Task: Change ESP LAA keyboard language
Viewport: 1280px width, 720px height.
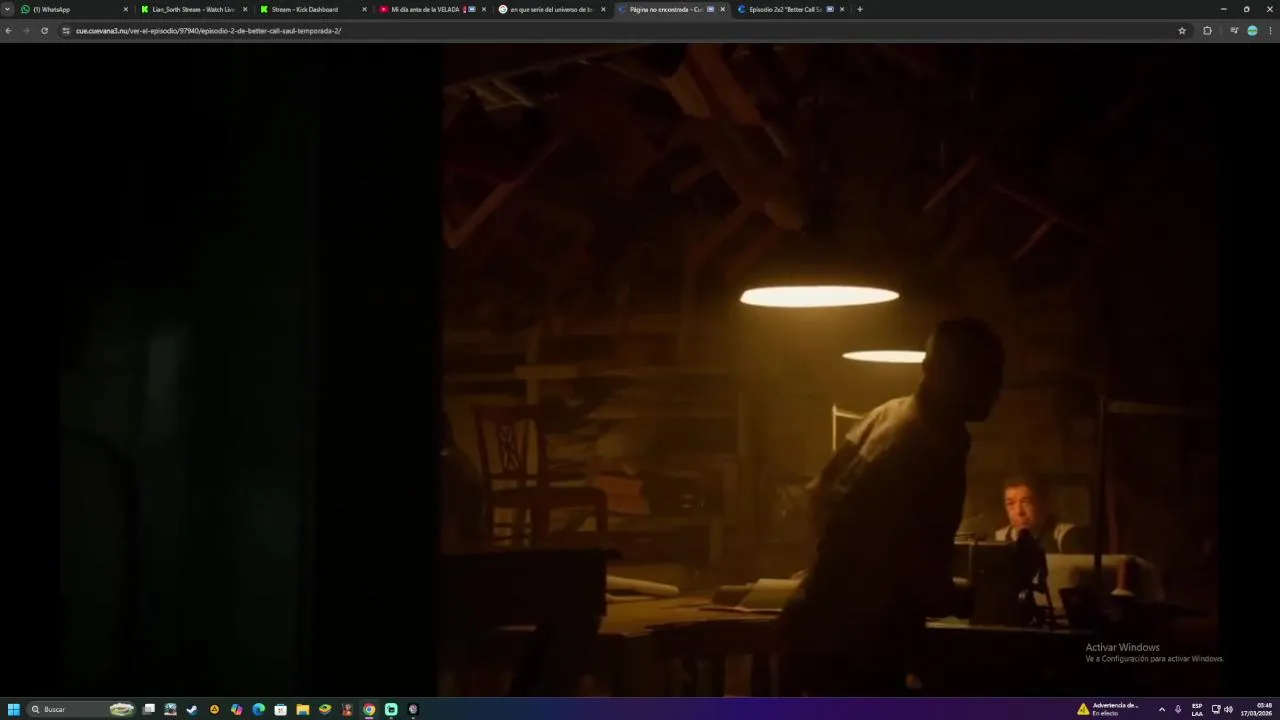Action: coord(1197,709)
